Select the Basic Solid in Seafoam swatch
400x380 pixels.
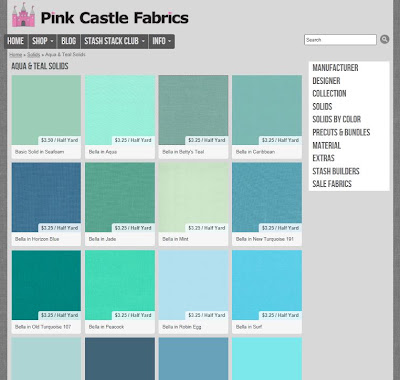(x=46, y=110)
